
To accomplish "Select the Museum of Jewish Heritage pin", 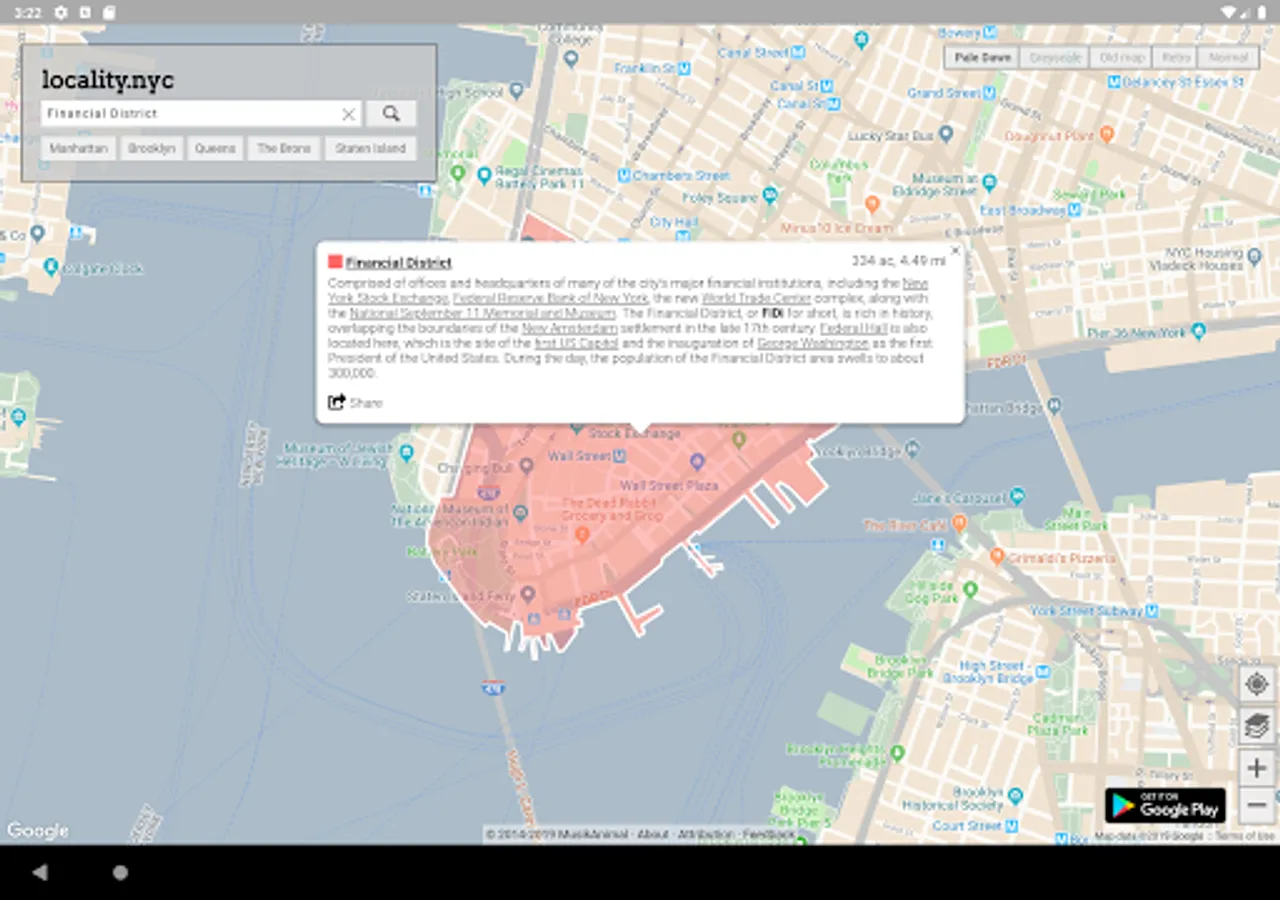I will coord(405,453).
